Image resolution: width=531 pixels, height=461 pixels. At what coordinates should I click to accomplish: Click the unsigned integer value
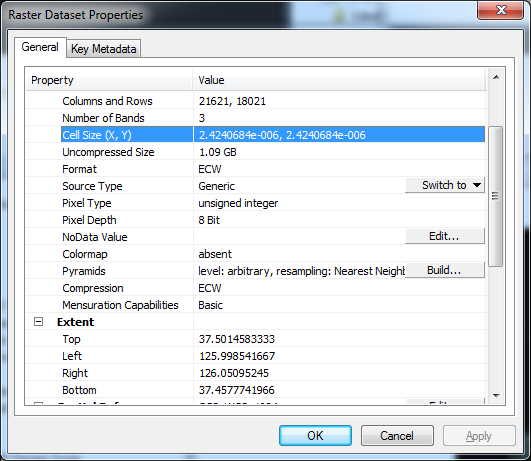coord(238,203)
